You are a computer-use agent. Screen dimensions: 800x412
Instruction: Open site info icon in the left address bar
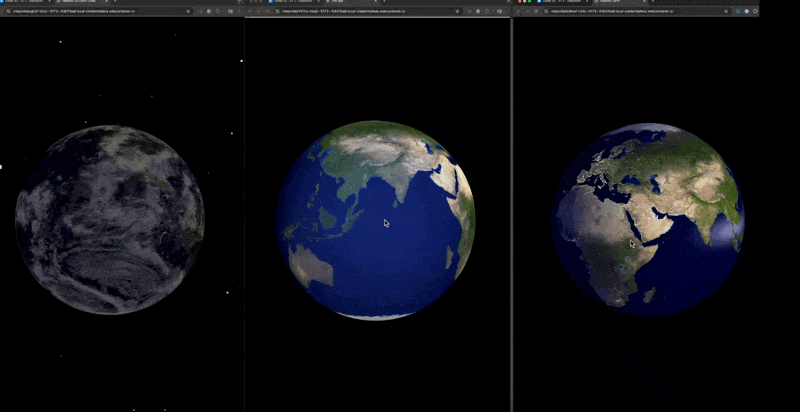[x=8, y=11]
